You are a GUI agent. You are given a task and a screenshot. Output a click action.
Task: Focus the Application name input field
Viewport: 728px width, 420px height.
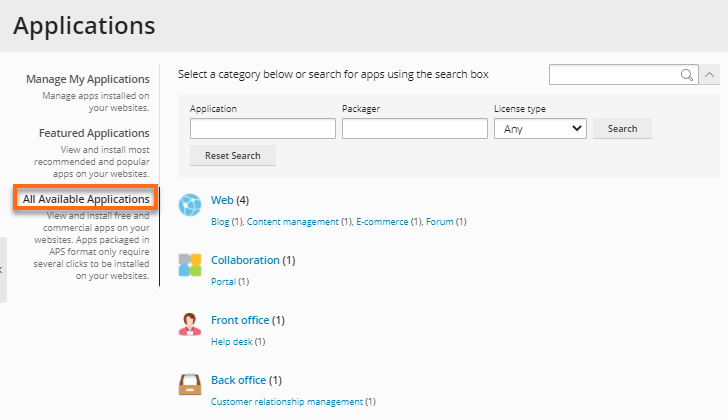click(262, 129)
